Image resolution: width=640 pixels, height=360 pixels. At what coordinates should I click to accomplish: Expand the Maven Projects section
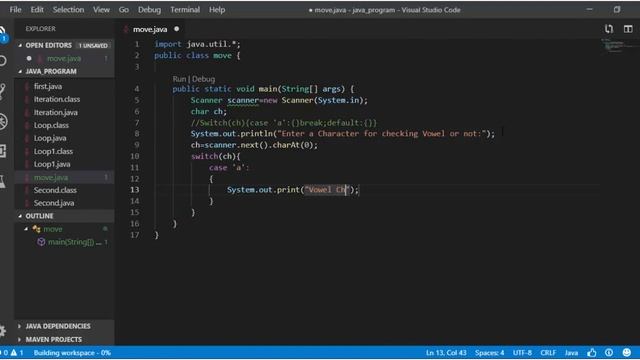(x=53, y=339)
